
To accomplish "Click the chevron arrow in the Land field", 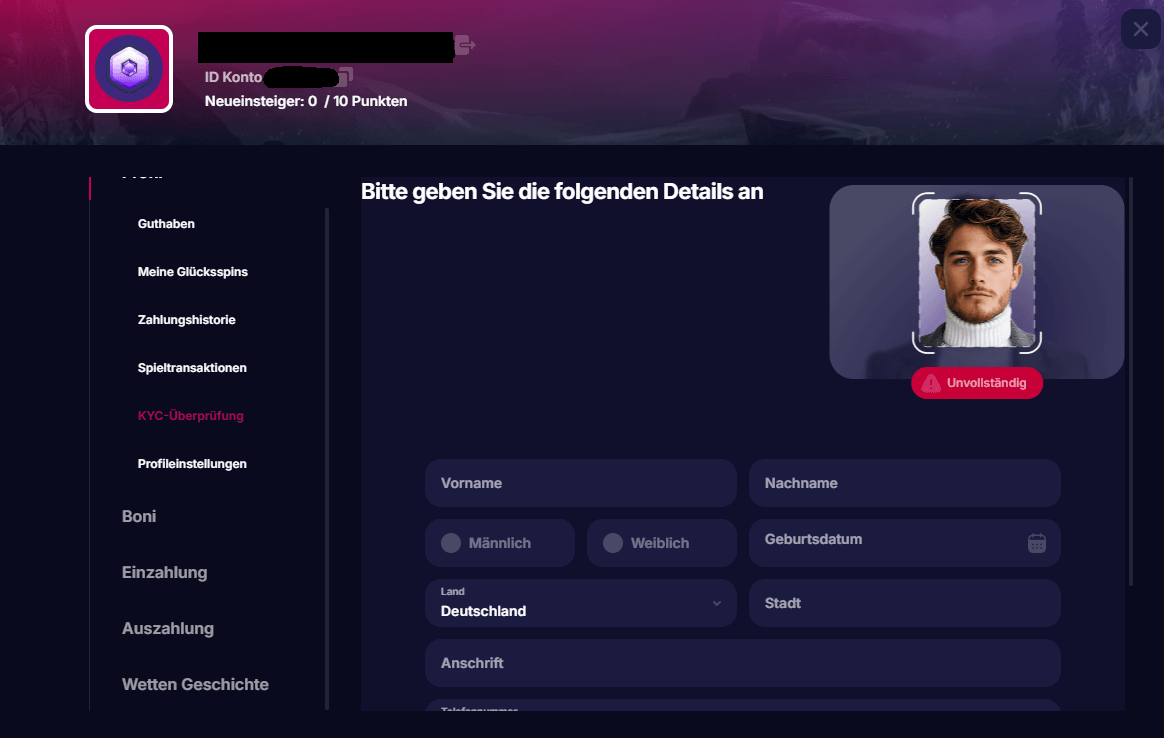I will coord(717,603).
